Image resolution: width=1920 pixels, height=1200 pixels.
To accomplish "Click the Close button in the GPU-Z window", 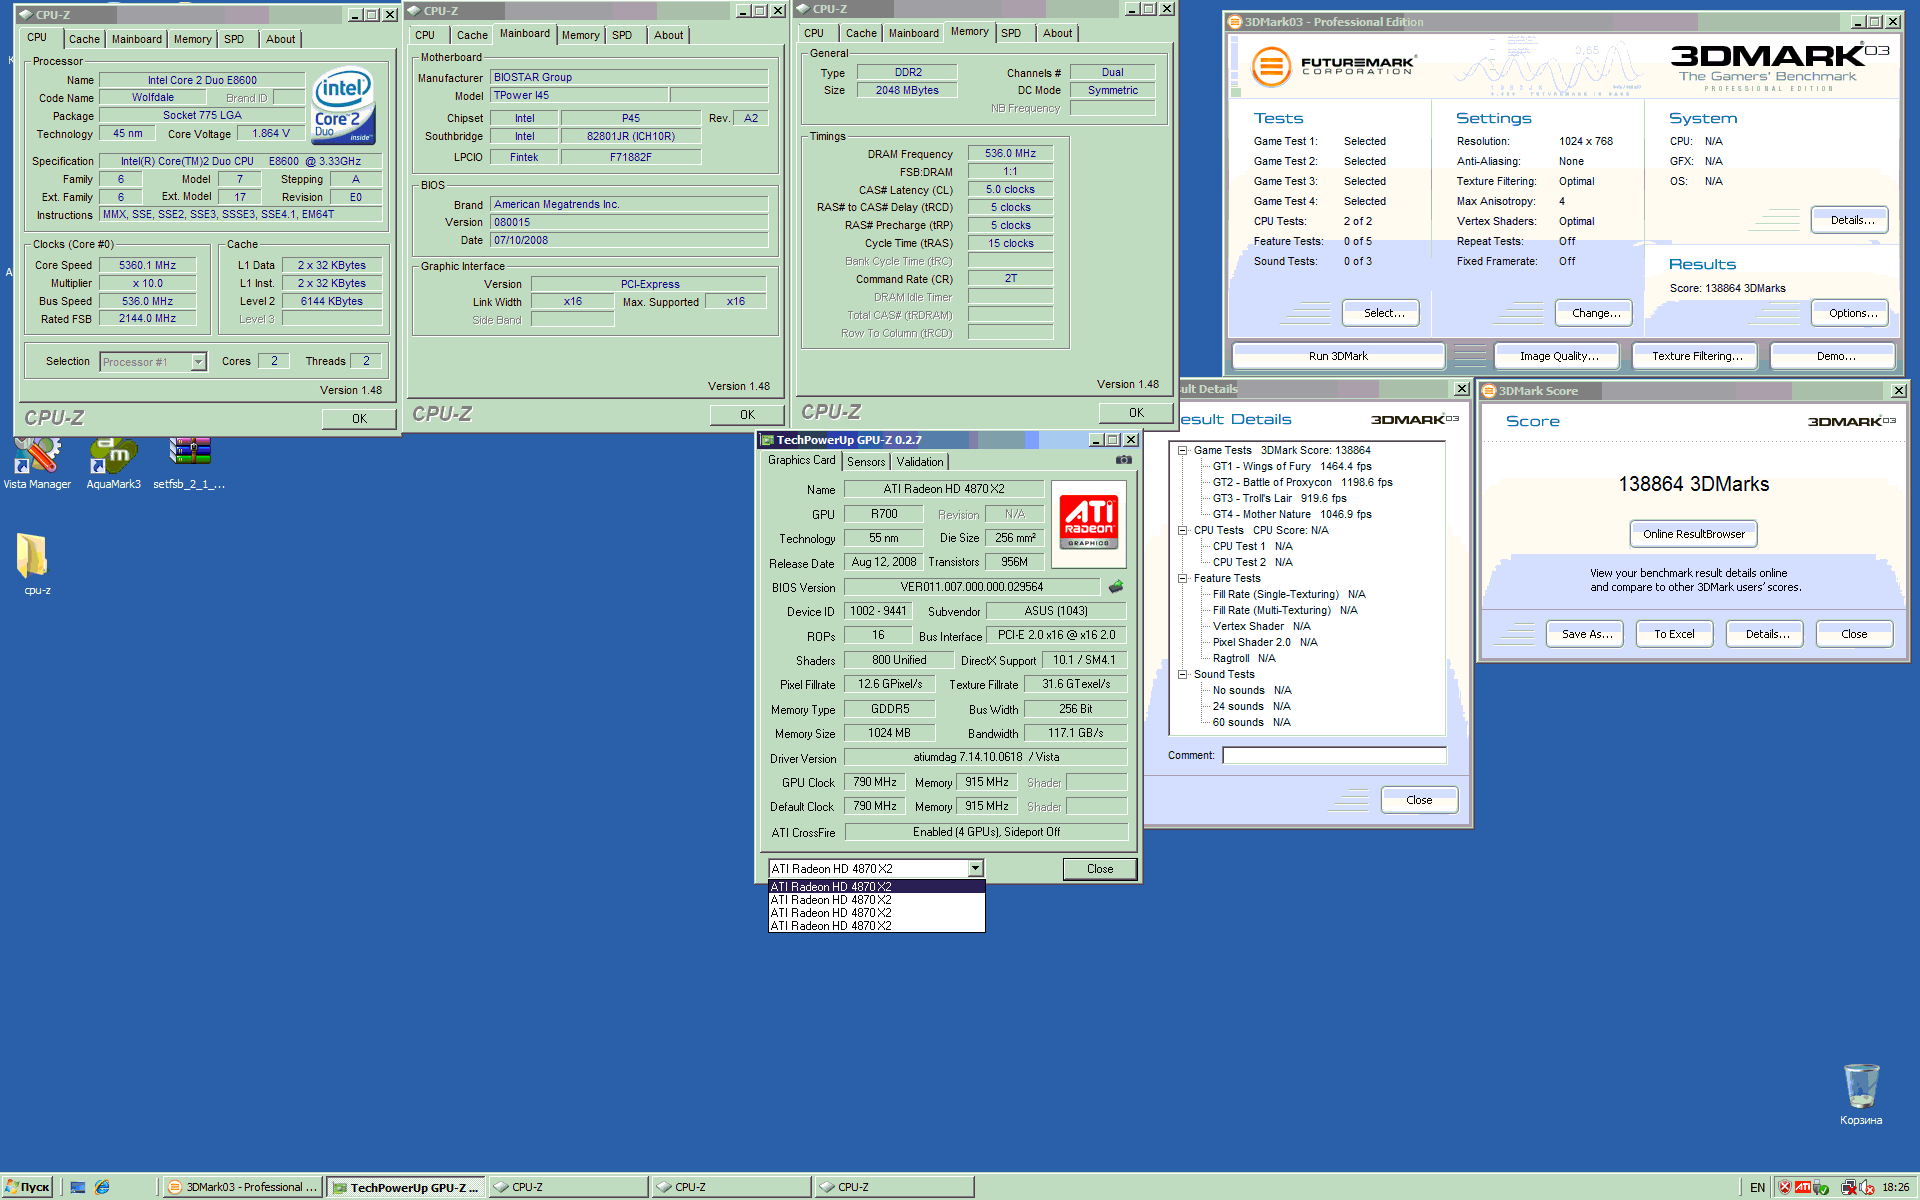I will pos(1099,869).
